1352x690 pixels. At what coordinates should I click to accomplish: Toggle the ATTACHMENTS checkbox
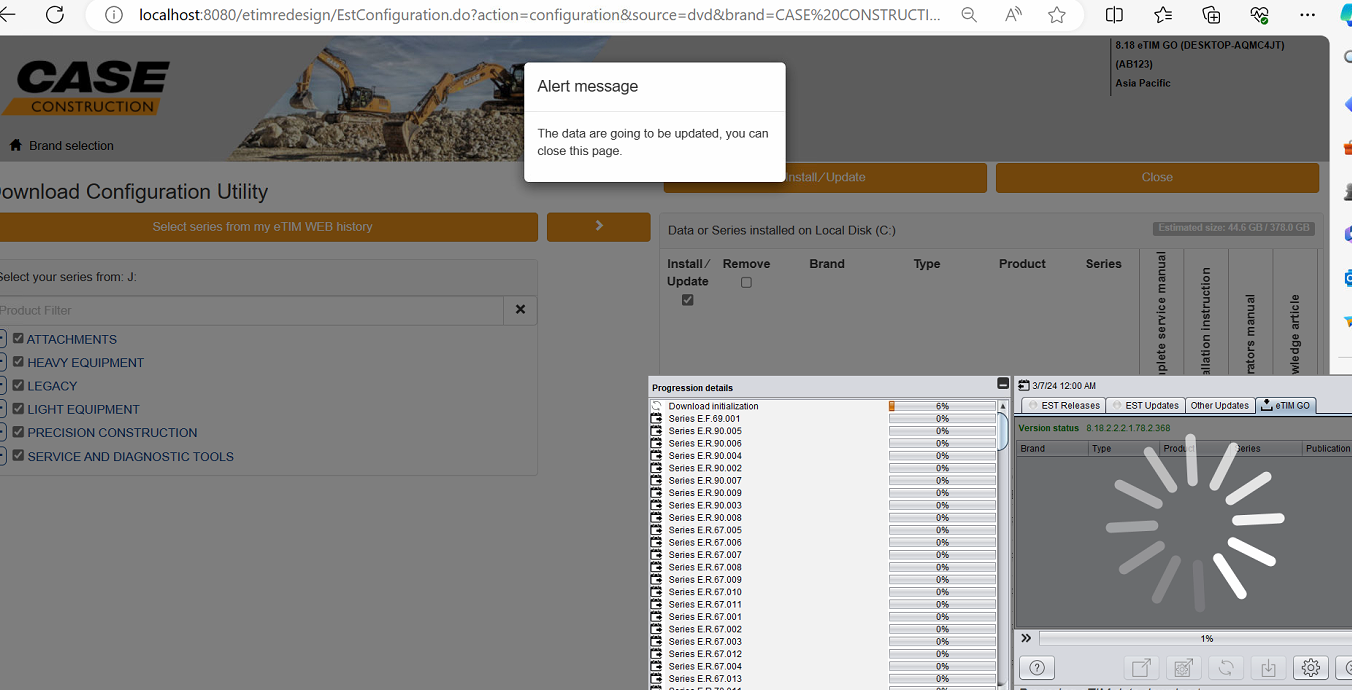(18, 338)
